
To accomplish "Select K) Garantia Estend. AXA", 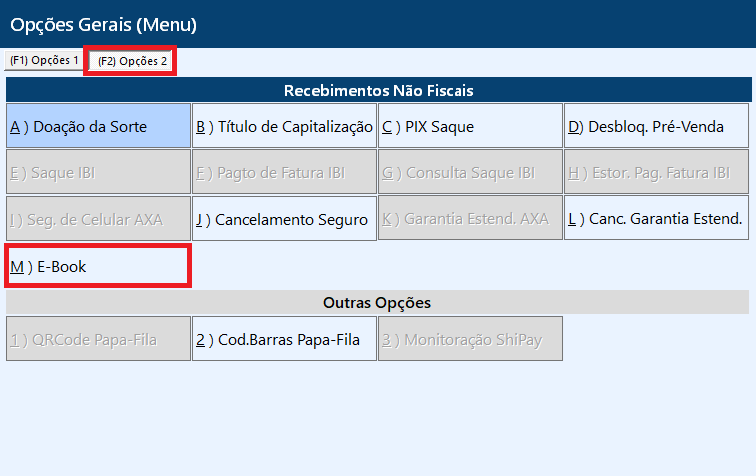I will tap(471, 218).
